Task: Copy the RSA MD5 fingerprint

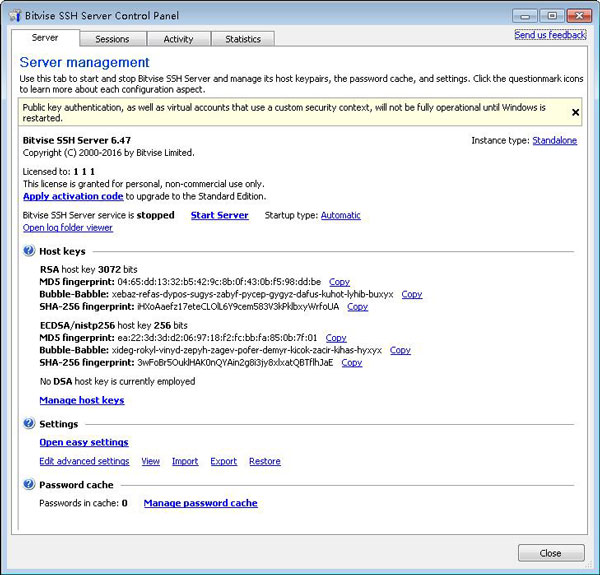Action: pyautogui.click(x=339, y=282)
